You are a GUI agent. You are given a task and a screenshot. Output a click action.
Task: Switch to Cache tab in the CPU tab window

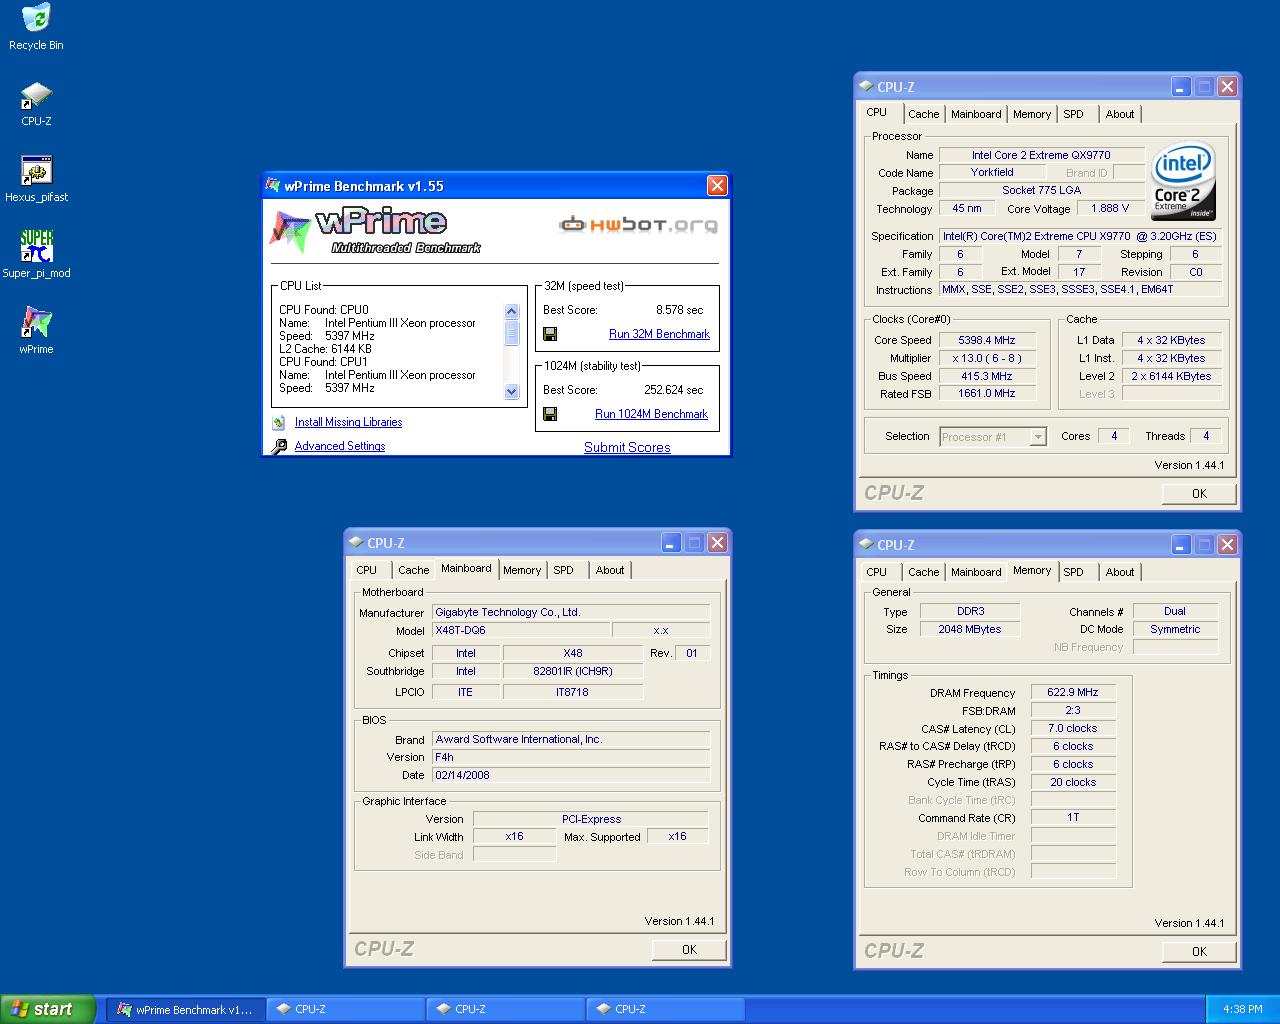[923, 114]
